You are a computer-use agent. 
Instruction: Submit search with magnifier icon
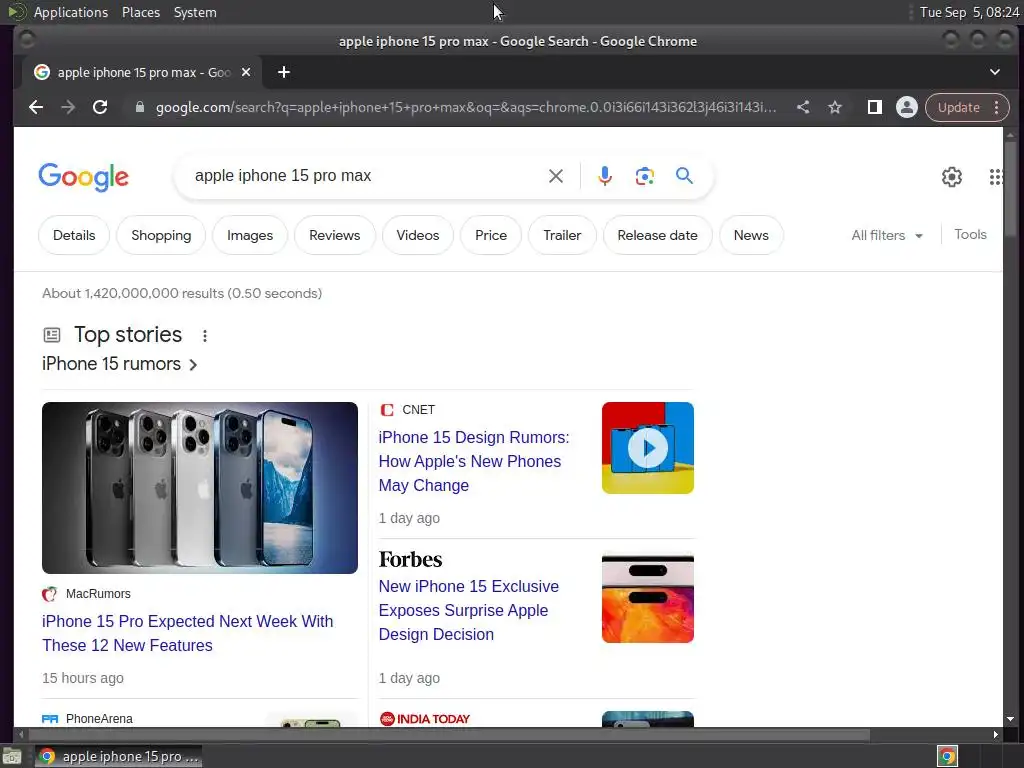684,176
